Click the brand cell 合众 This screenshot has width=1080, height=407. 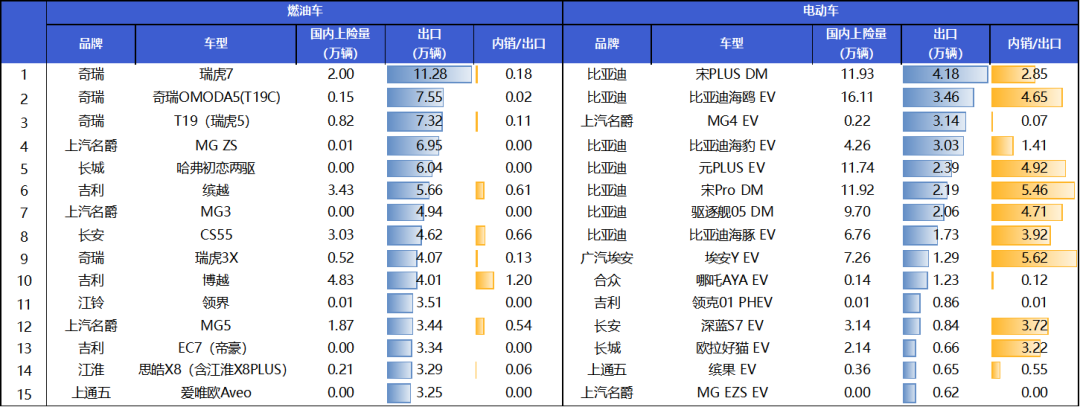pos(608,280)
